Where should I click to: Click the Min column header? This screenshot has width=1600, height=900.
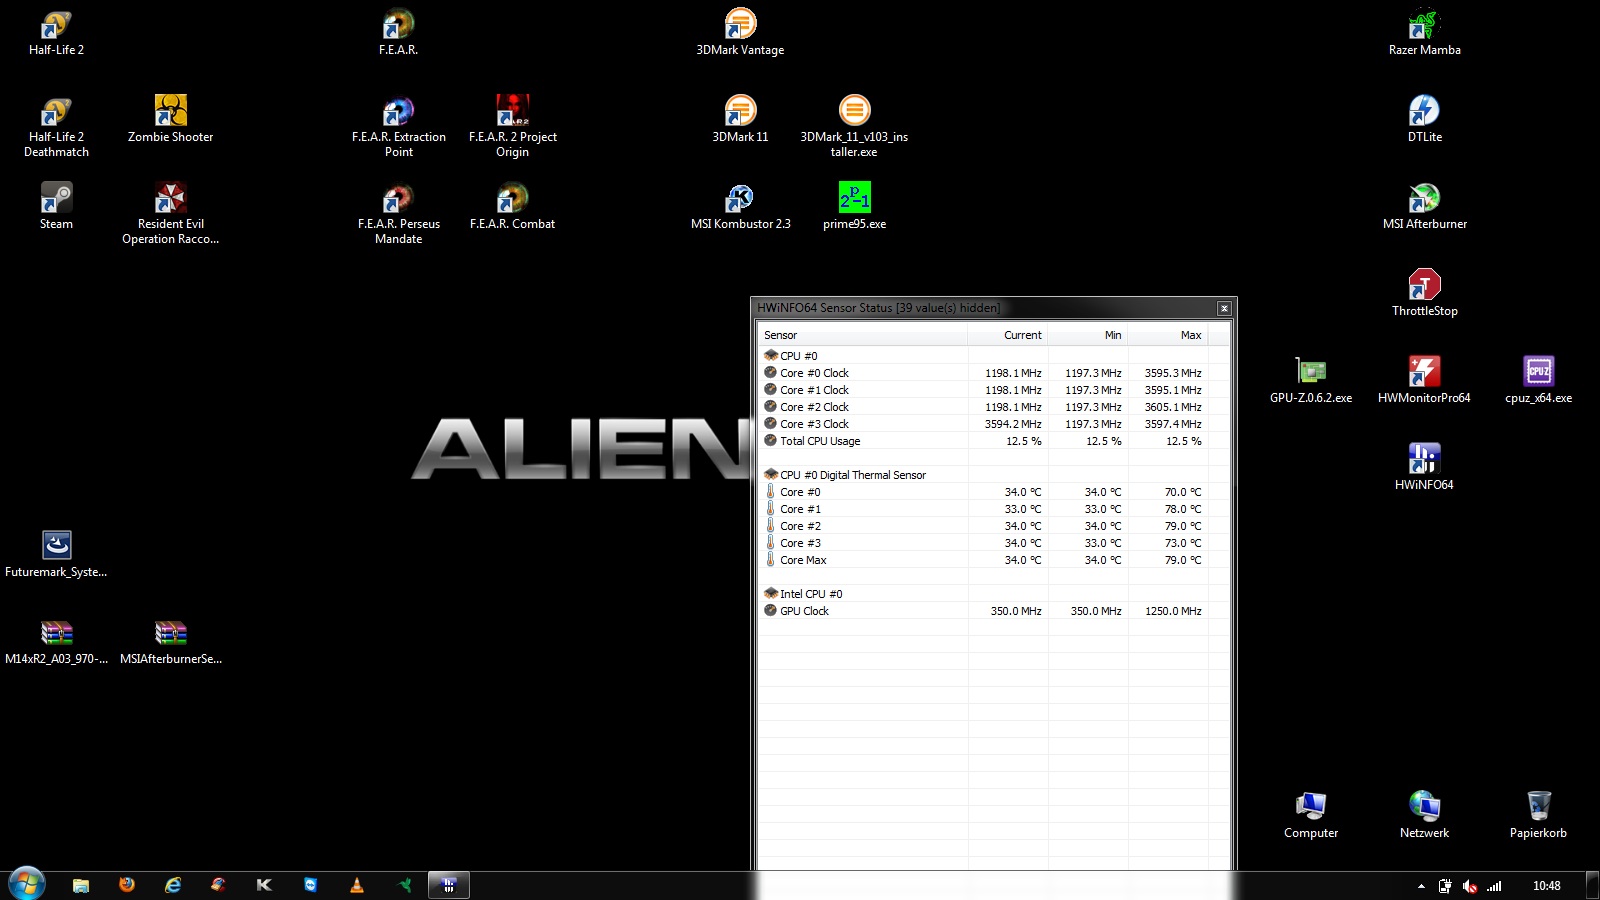pyautogui.click(x=1088, y=335)
